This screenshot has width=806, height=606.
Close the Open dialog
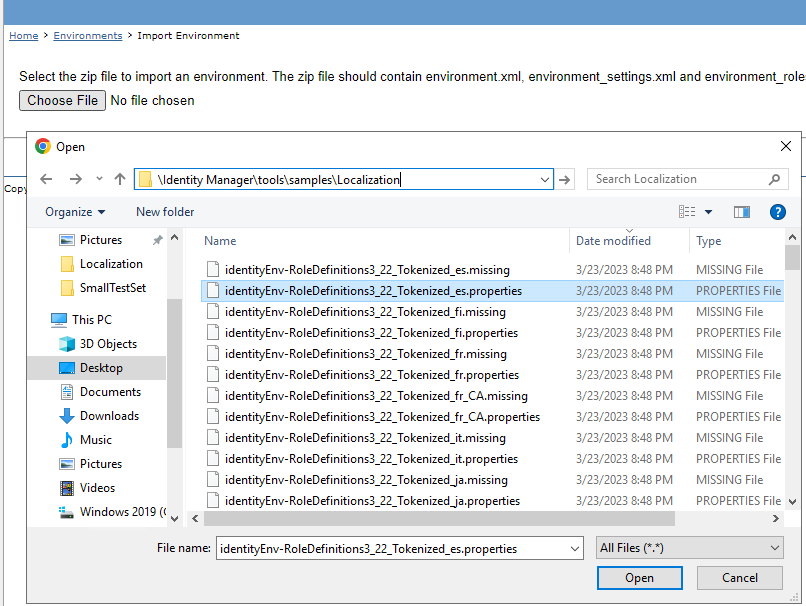click(785, 146)
